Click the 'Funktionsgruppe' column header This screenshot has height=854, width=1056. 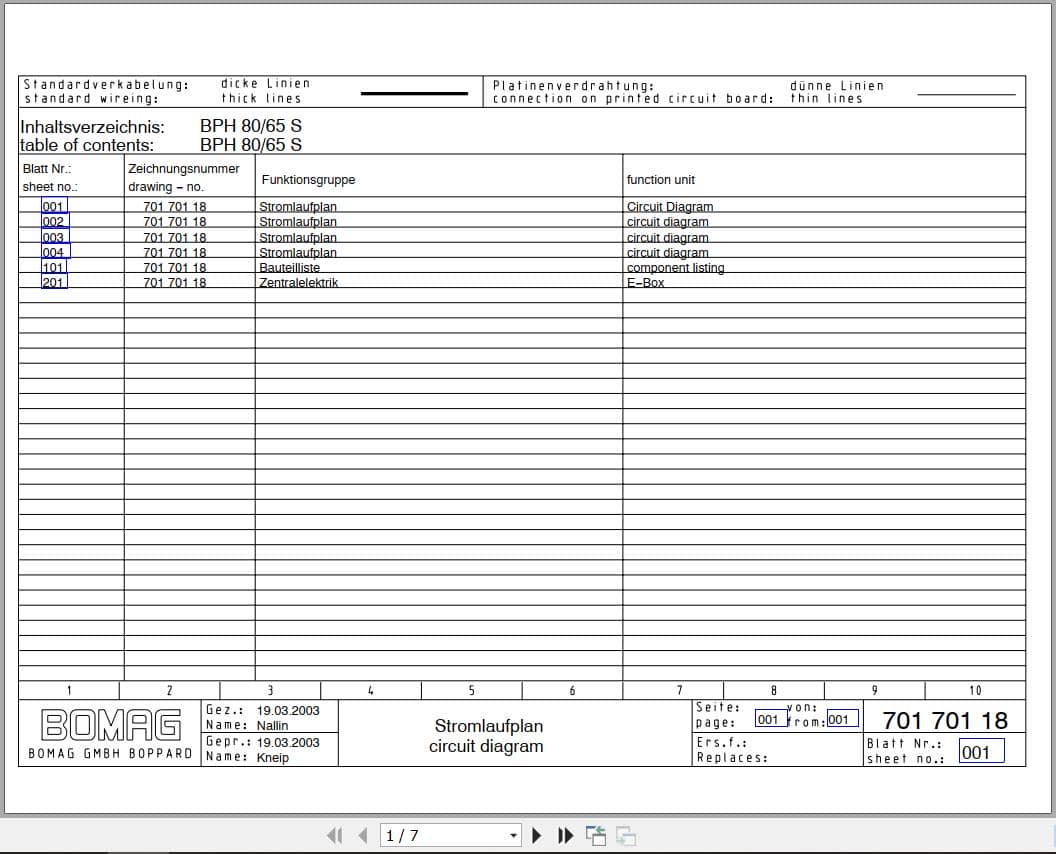pyautogui.click(x=308, y=180)
